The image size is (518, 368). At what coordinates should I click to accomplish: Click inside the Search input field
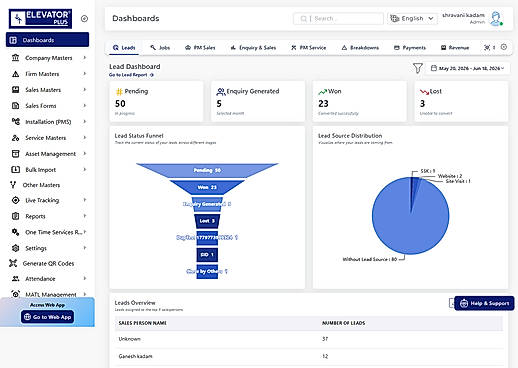click(x=338, y=19)
